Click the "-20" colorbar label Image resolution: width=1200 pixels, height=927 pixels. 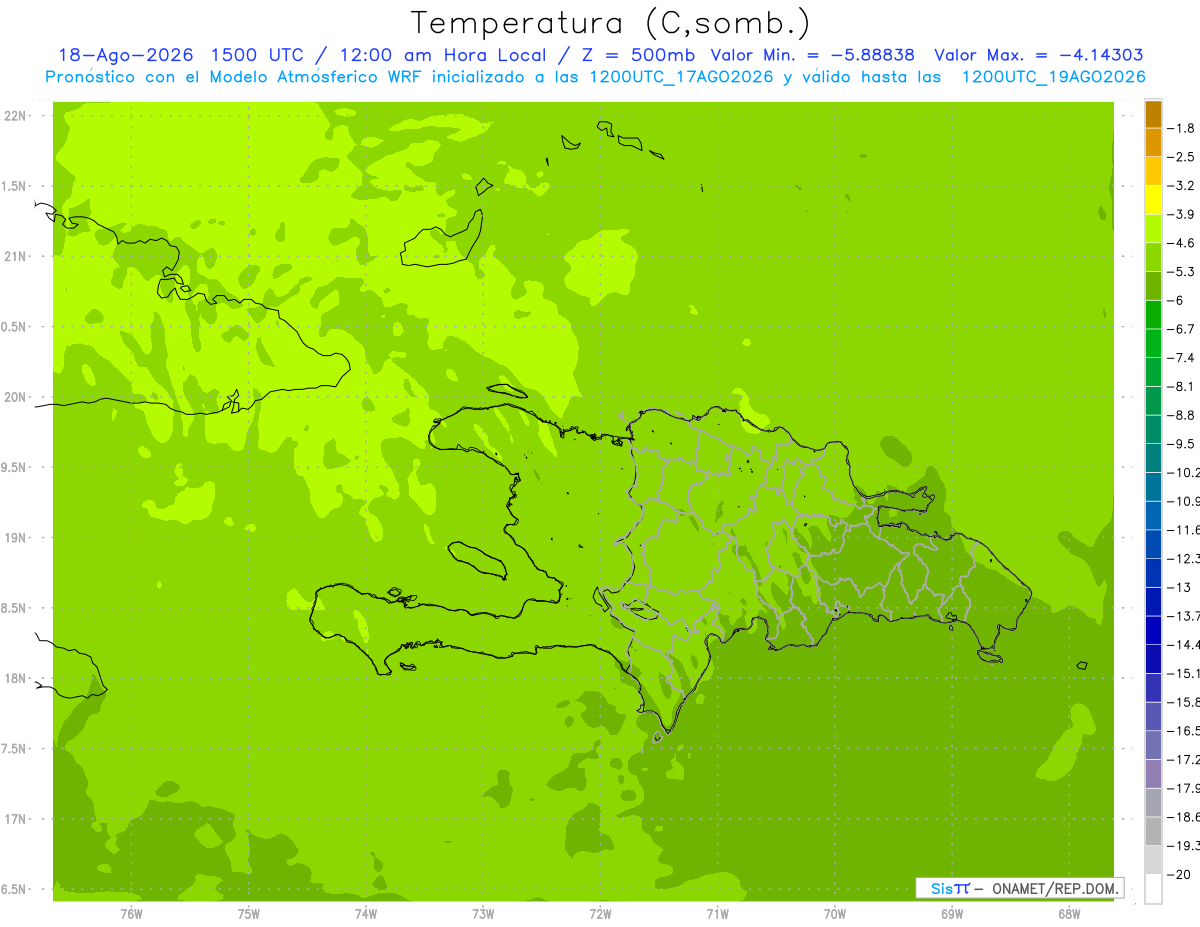click(x=1180, y=875)
